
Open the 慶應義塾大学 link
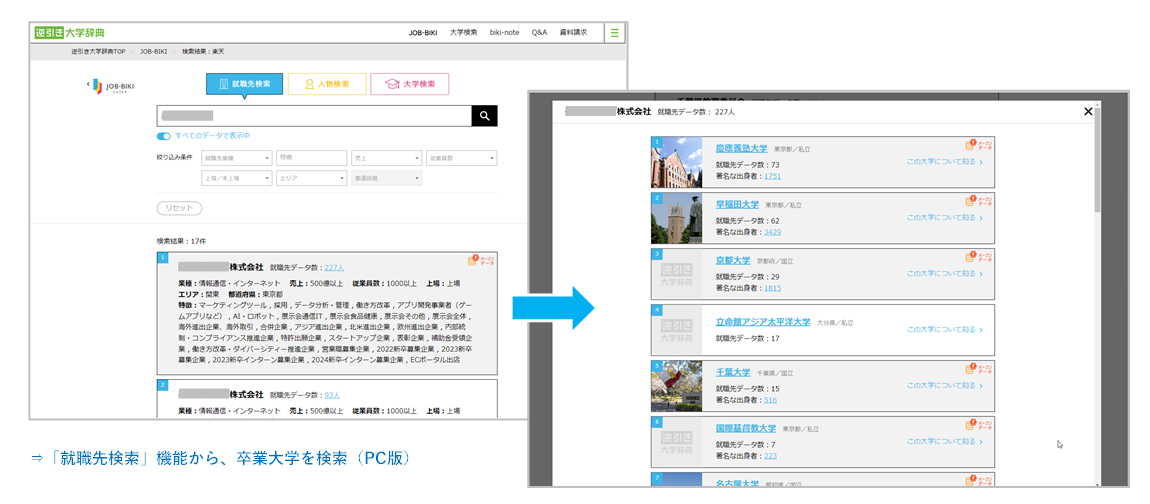742,148
